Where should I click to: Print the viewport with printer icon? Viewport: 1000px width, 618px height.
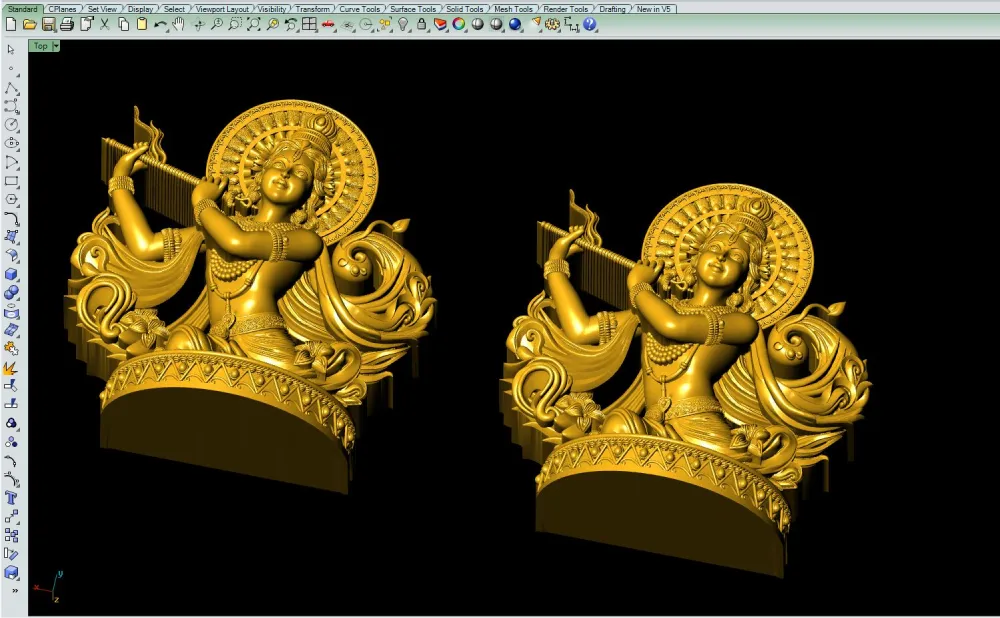[x=67, y=24]
